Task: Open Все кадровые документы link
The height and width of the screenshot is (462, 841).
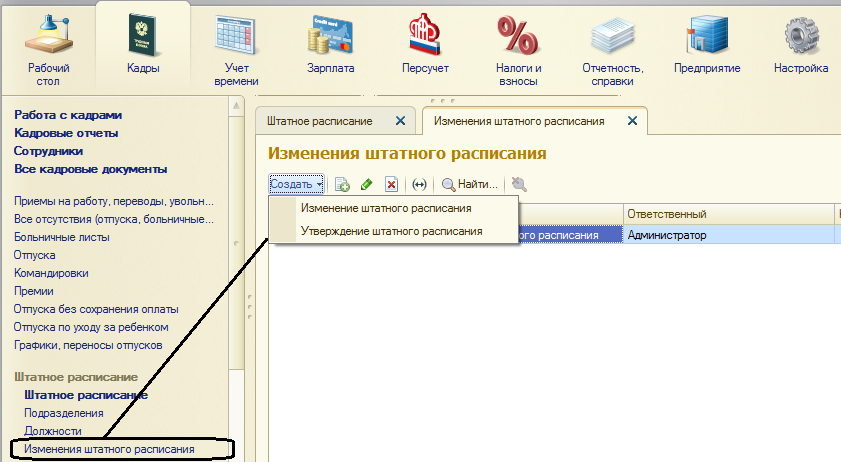Action: (x=91, y=169)
